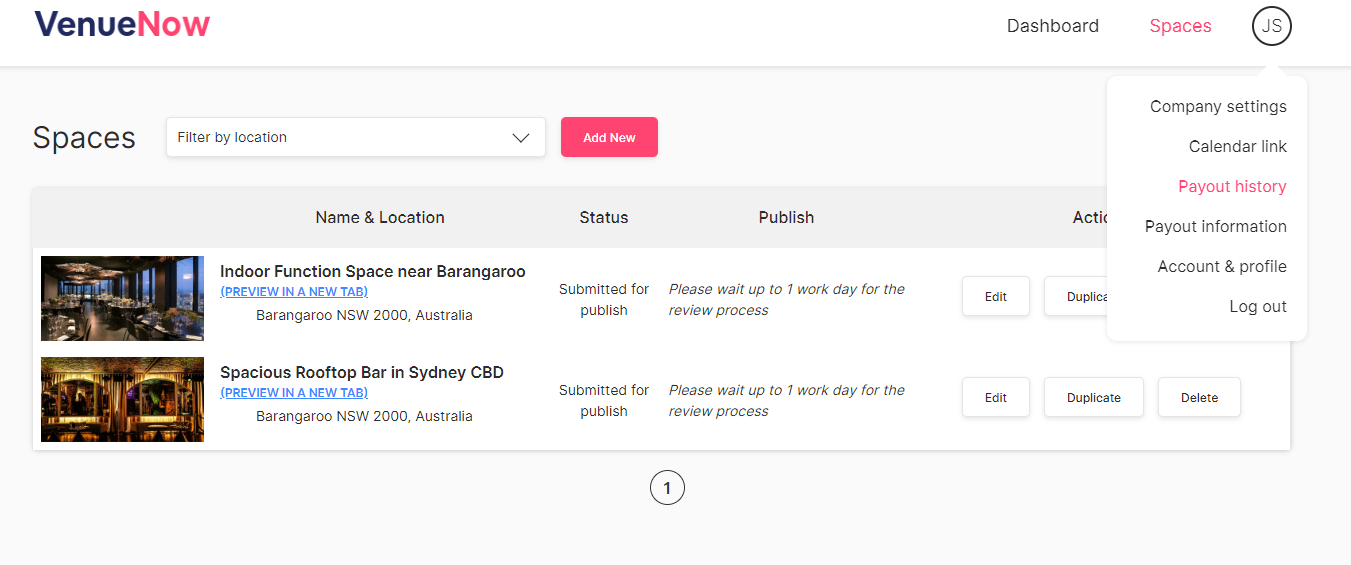Viewport: 1351px width, 565px height.
Task: Expand the Filter by location dropdown
Action: 356,137
